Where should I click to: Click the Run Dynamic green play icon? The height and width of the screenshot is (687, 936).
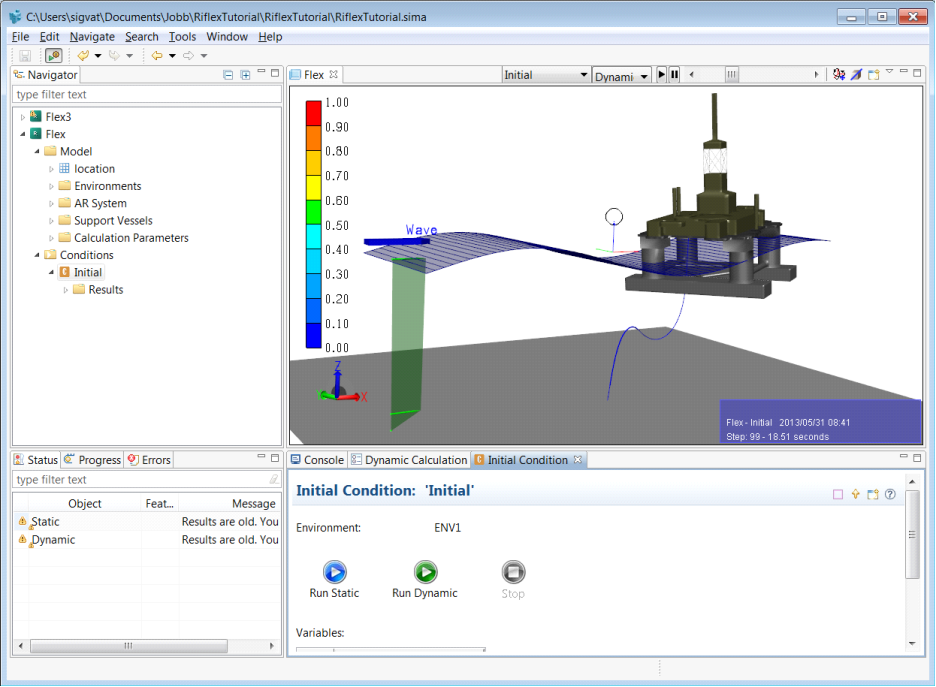(x=425, y=572)
